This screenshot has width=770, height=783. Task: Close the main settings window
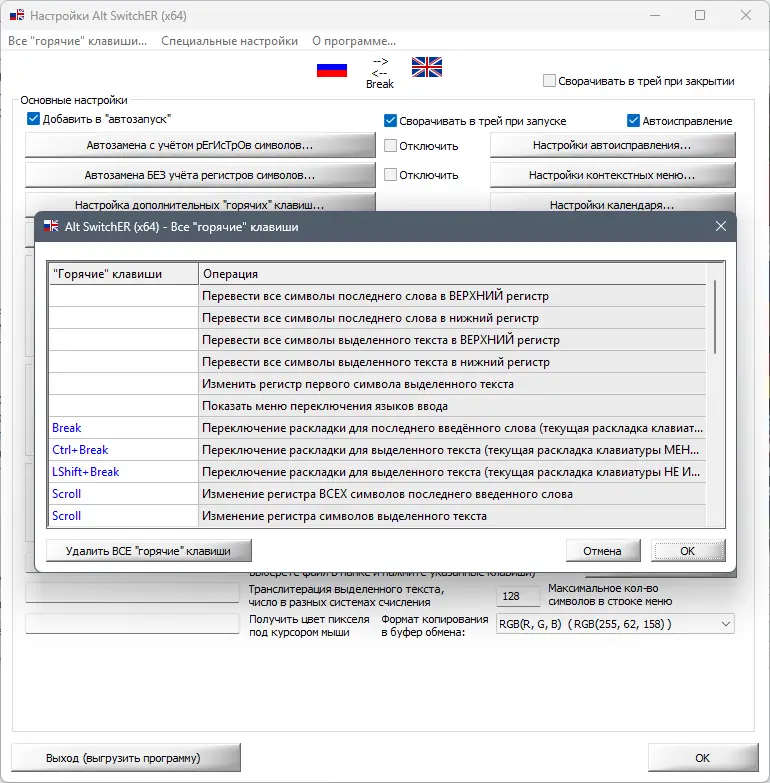(746, 15)
